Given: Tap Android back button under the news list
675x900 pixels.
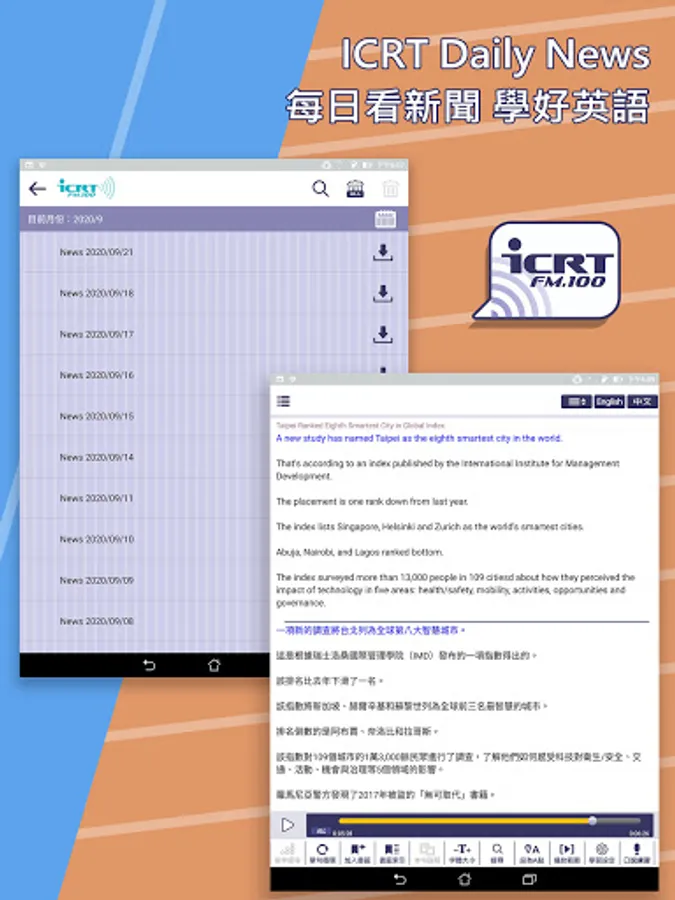Looking at the screenshot, I should (149, 665).
